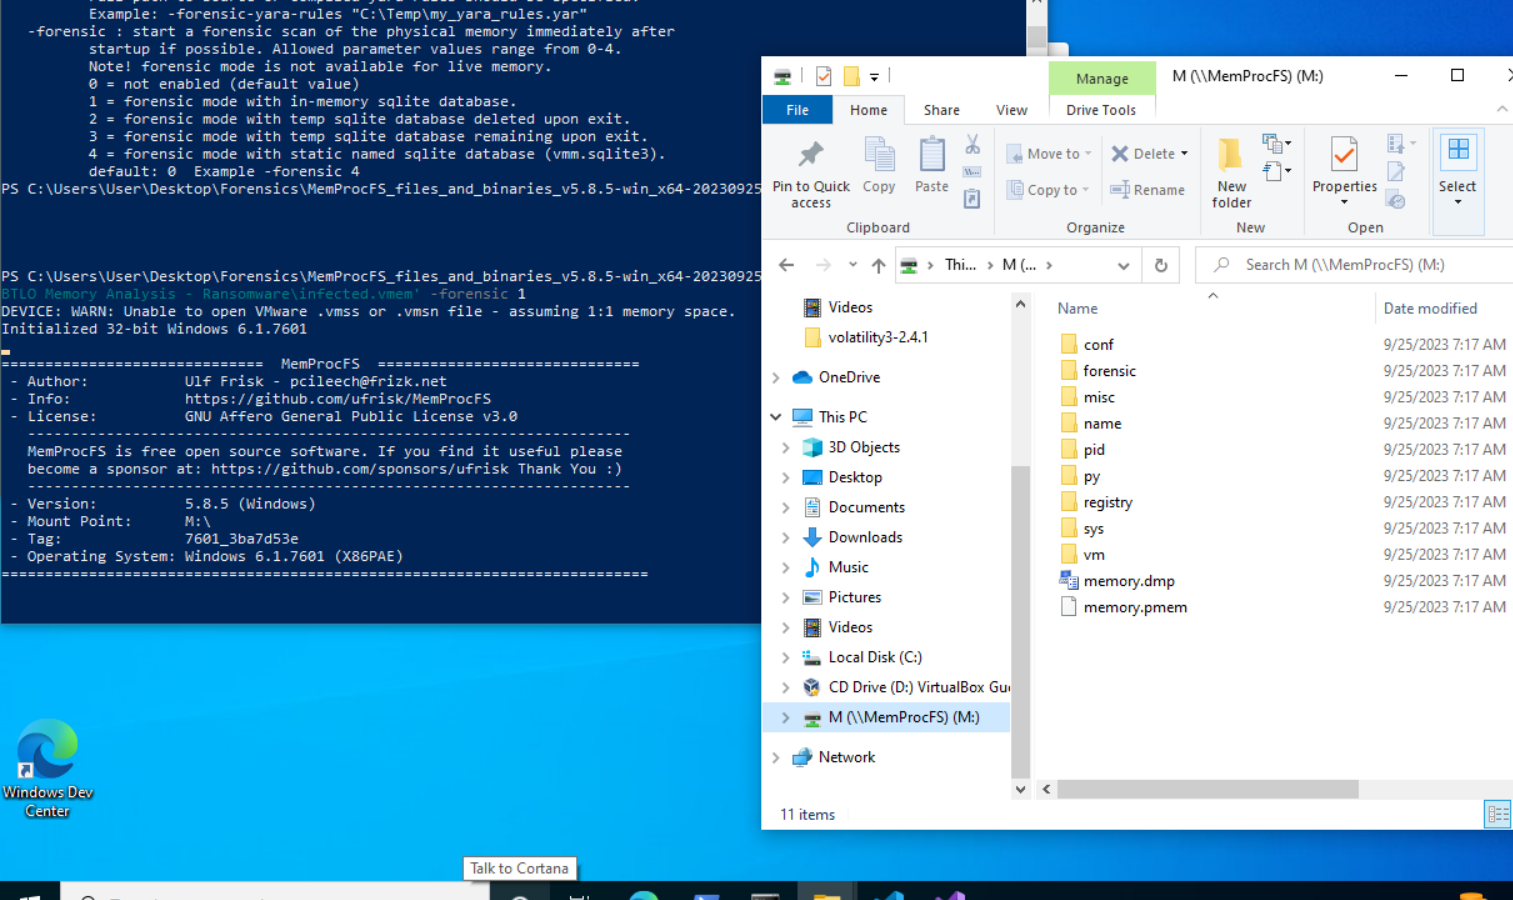
Task: Go up one directory level
Action: 878,265
